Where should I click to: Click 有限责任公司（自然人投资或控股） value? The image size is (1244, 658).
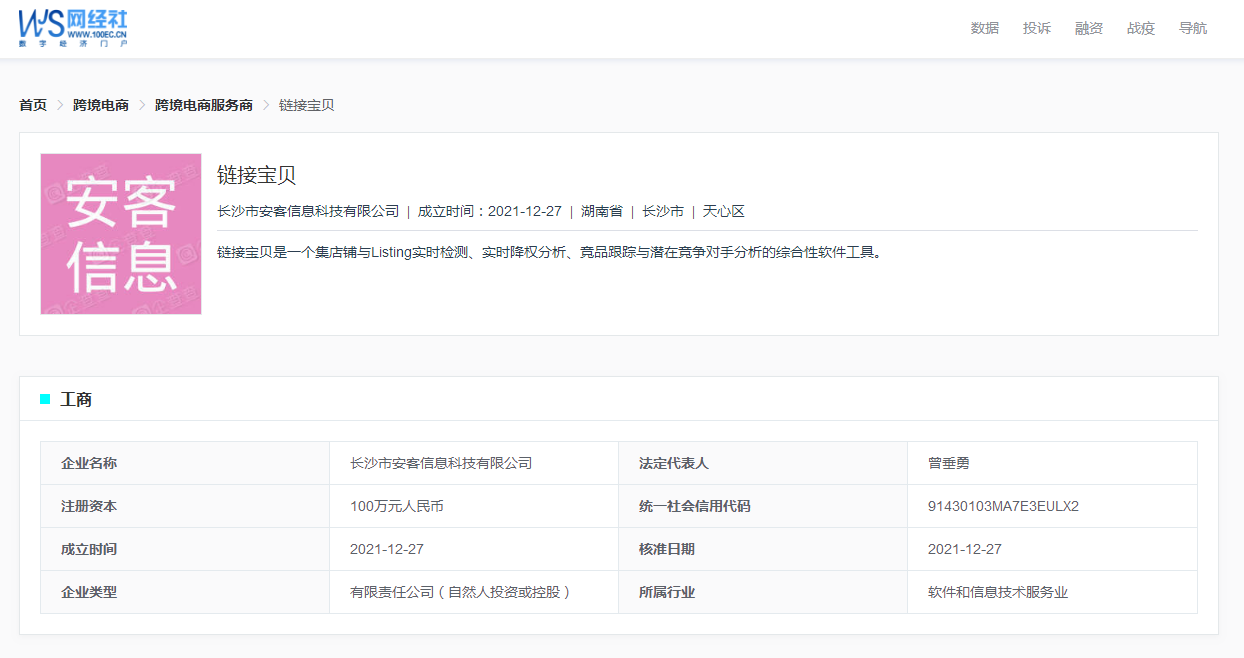tap(461, 593)
